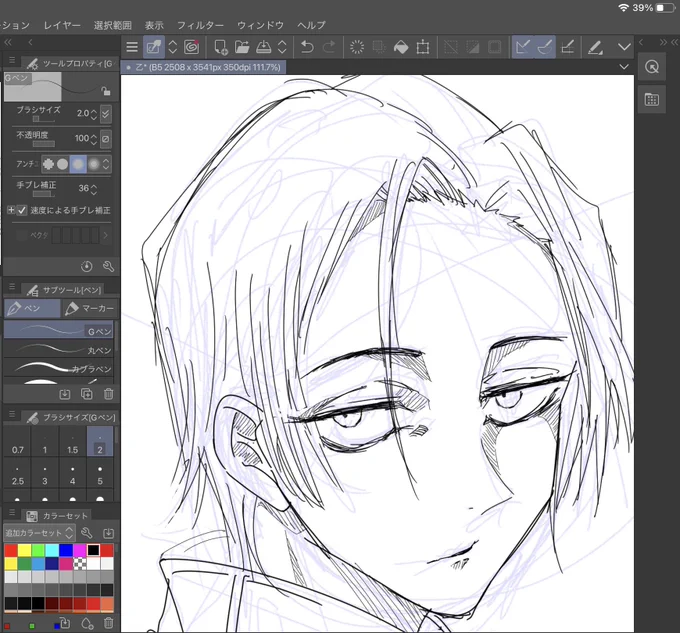Toggle Snap to Ruler icon
This screenshot has height=633, width=680.
523,47
